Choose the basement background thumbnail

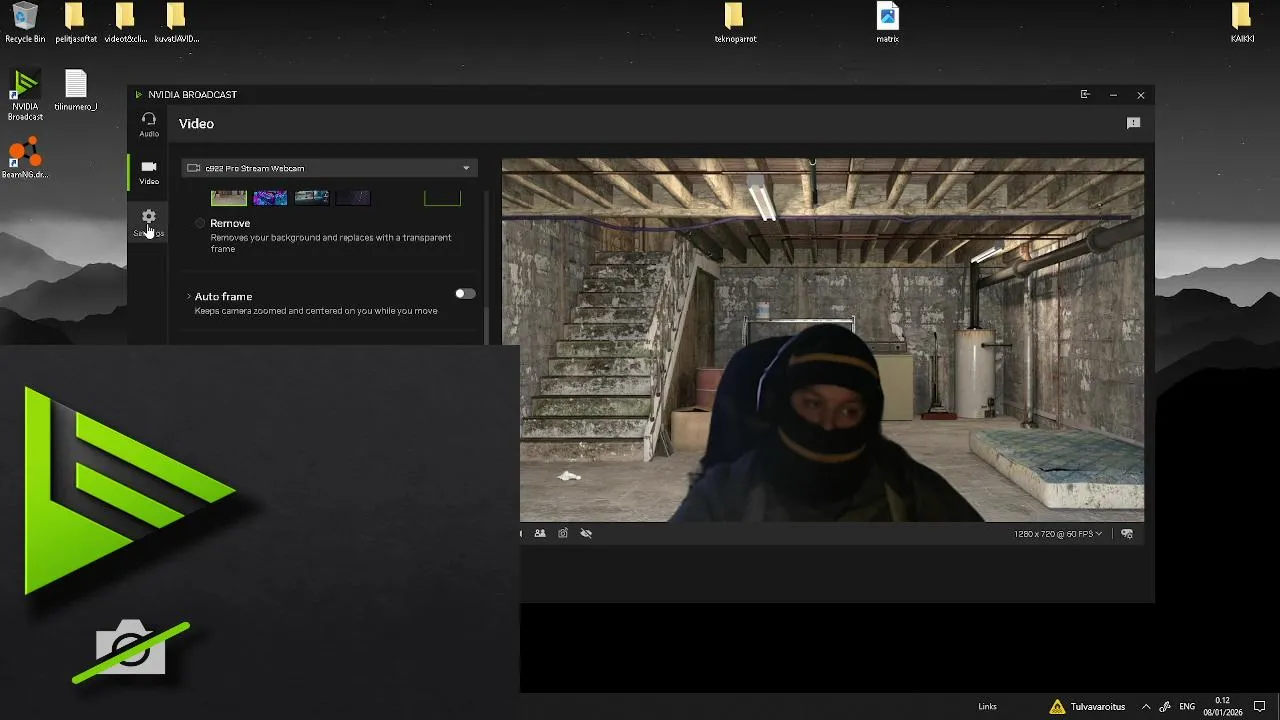[228, 197]
